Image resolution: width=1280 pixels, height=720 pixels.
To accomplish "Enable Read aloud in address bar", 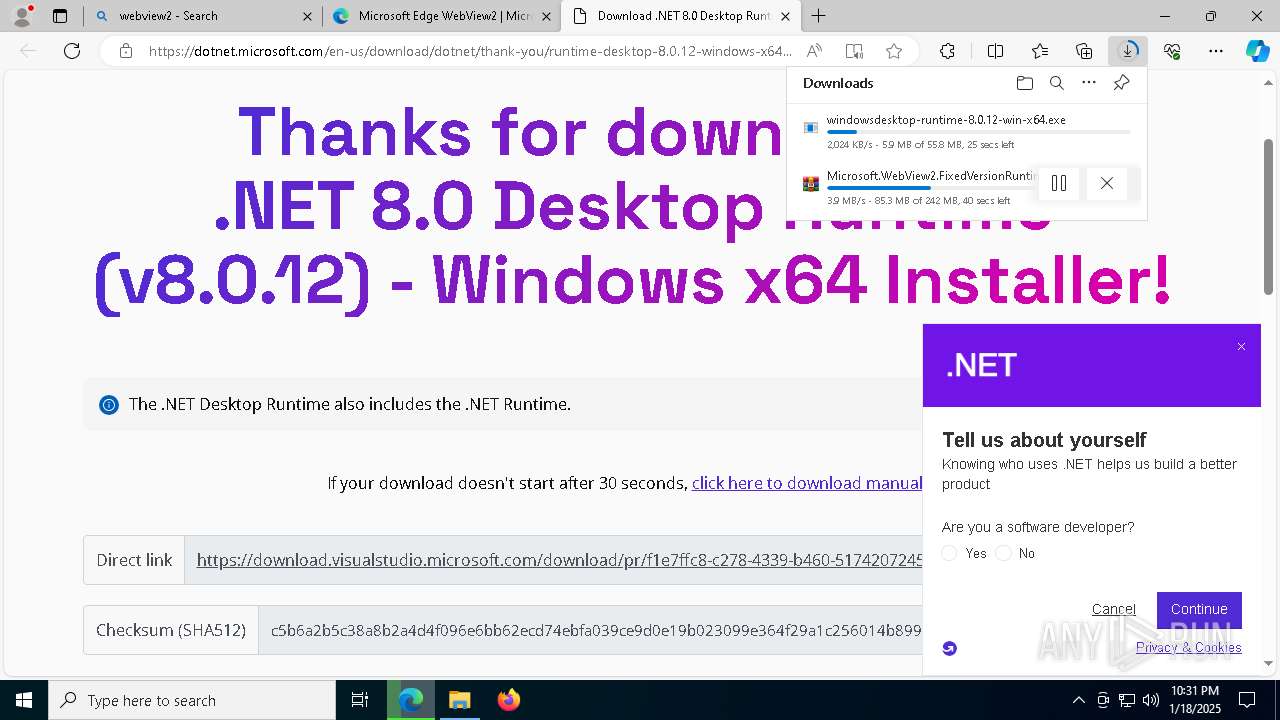I will coord(815,51).
